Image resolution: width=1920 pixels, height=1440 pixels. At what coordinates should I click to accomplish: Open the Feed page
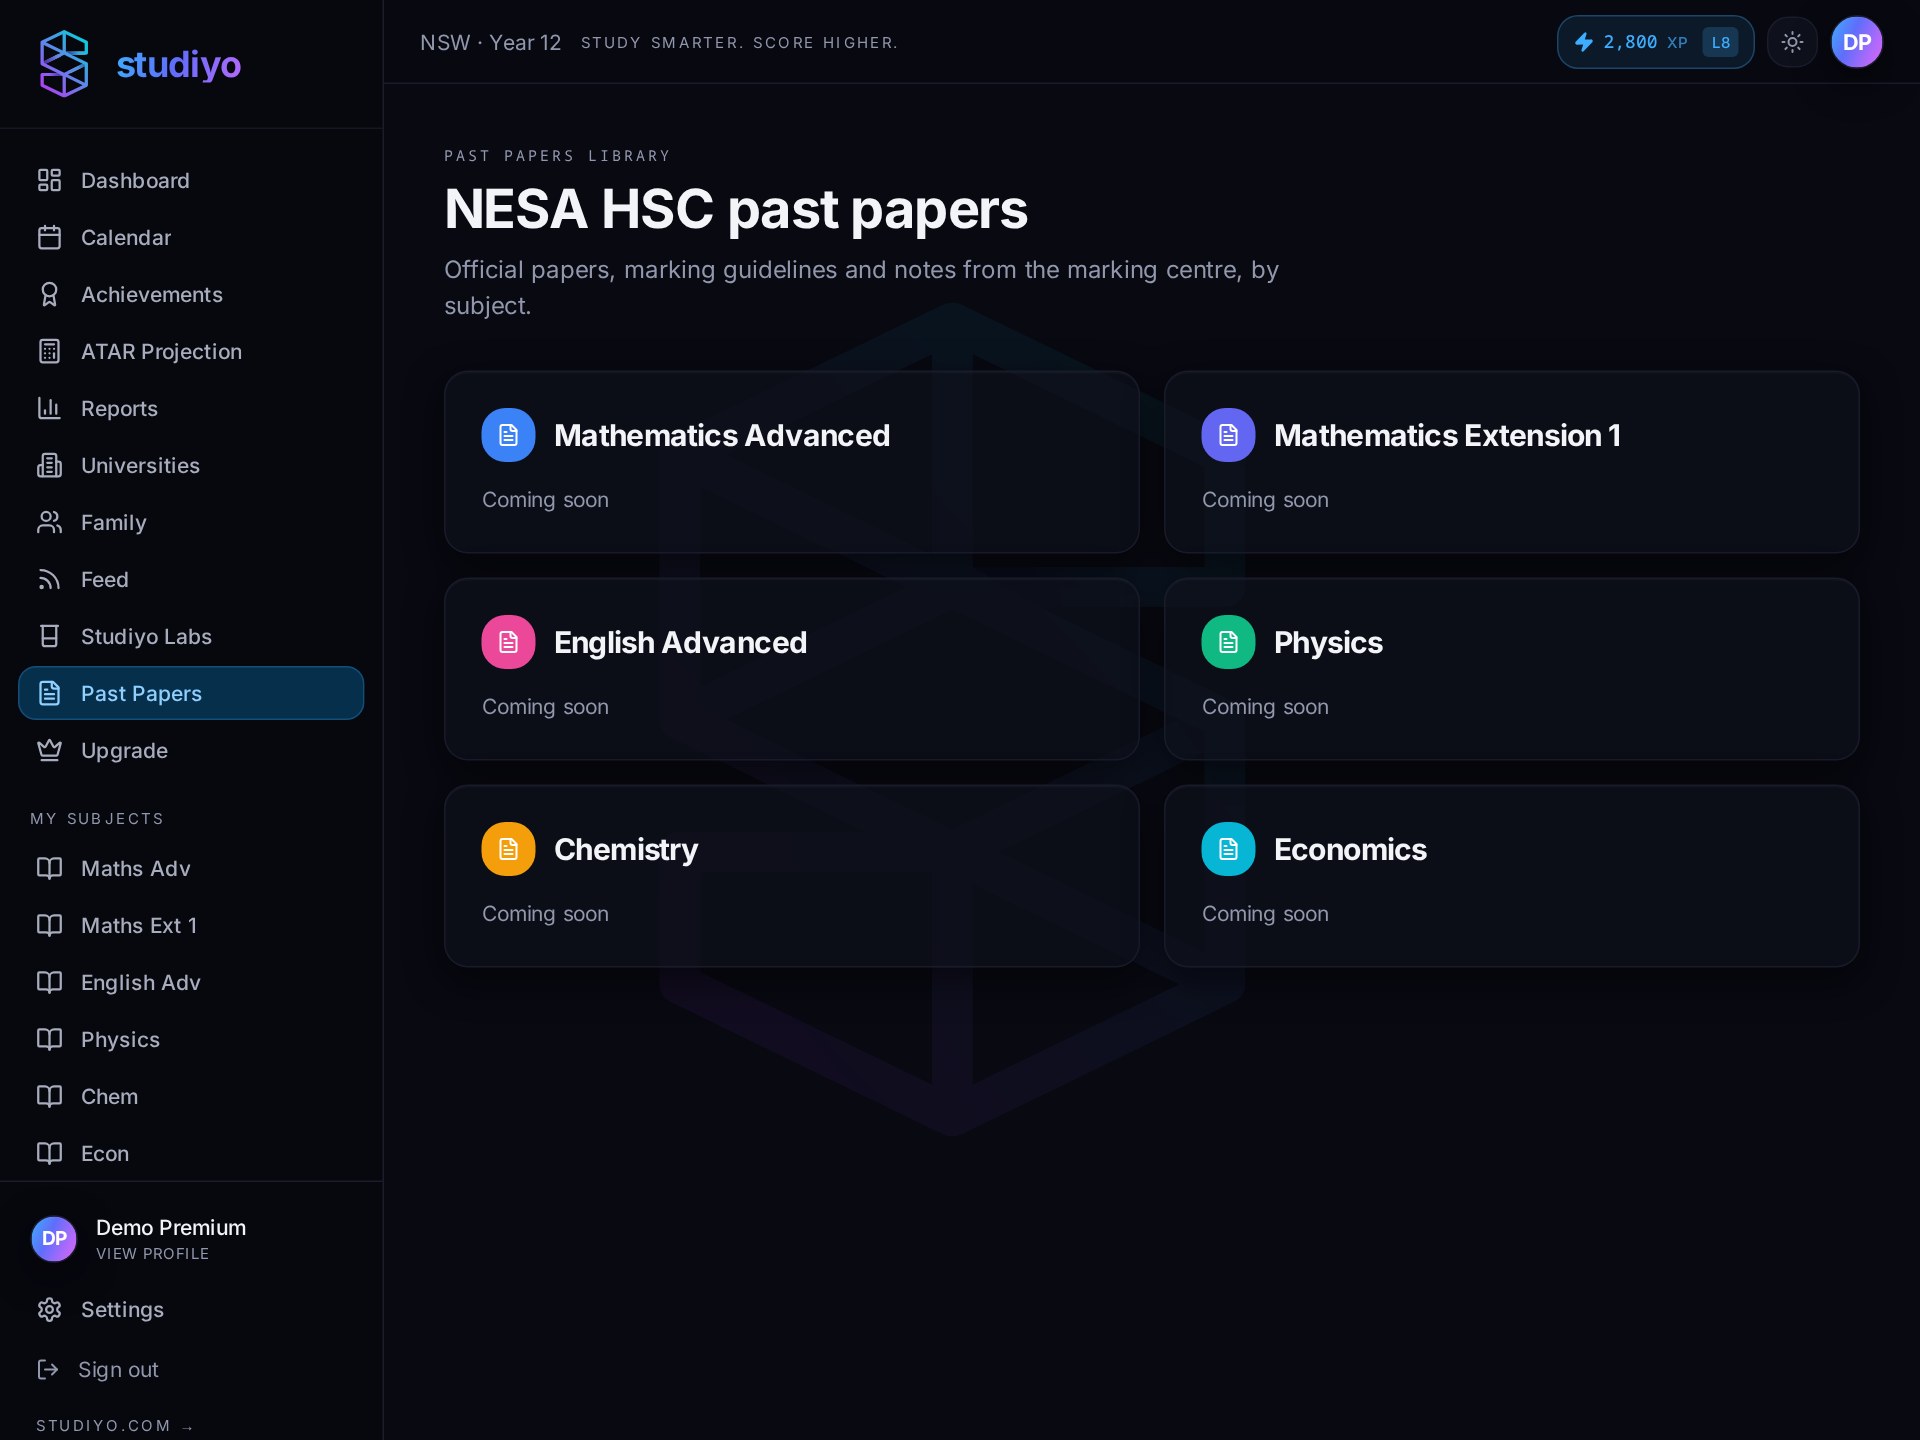[191, 579]
